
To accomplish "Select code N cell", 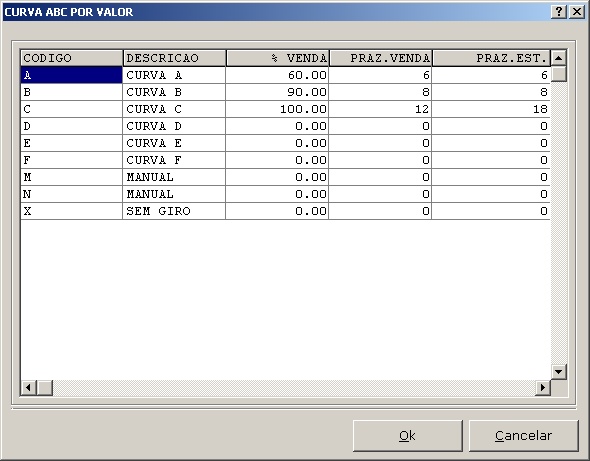I will tap(71, 194).
